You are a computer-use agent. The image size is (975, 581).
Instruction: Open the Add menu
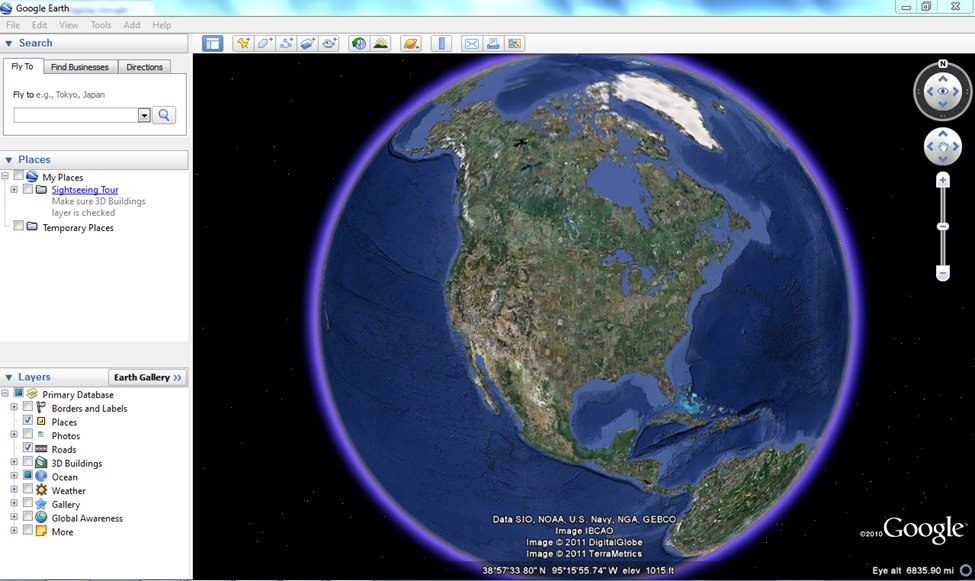click(x=131, y=25)
